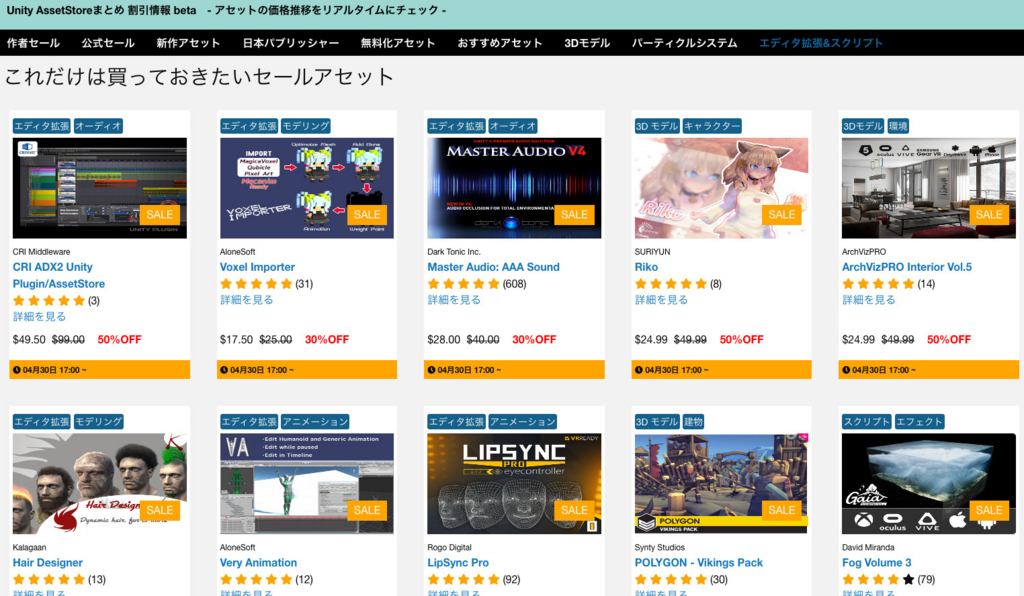
Task: Open POLYGON - Vikings Pack link
Action: [699, 563]
